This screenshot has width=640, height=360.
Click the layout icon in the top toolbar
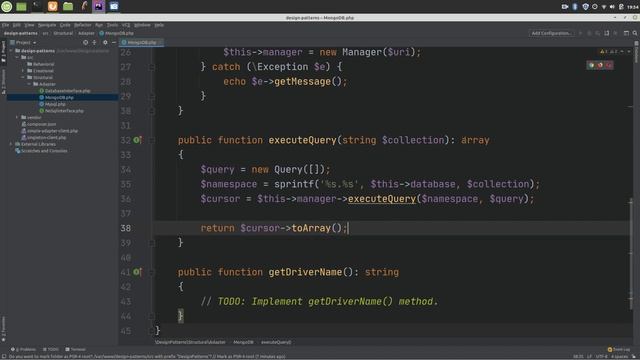(626, 33)
